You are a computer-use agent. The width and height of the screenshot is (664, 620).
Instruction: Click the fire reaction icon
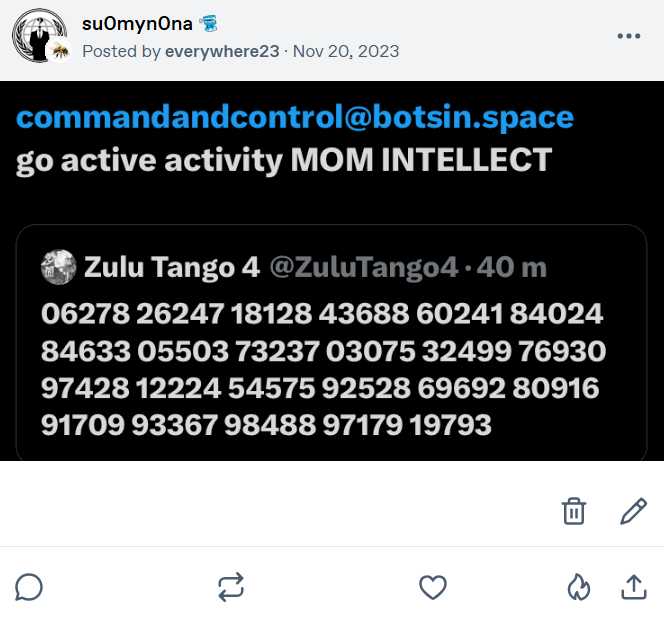click(578, 587)
